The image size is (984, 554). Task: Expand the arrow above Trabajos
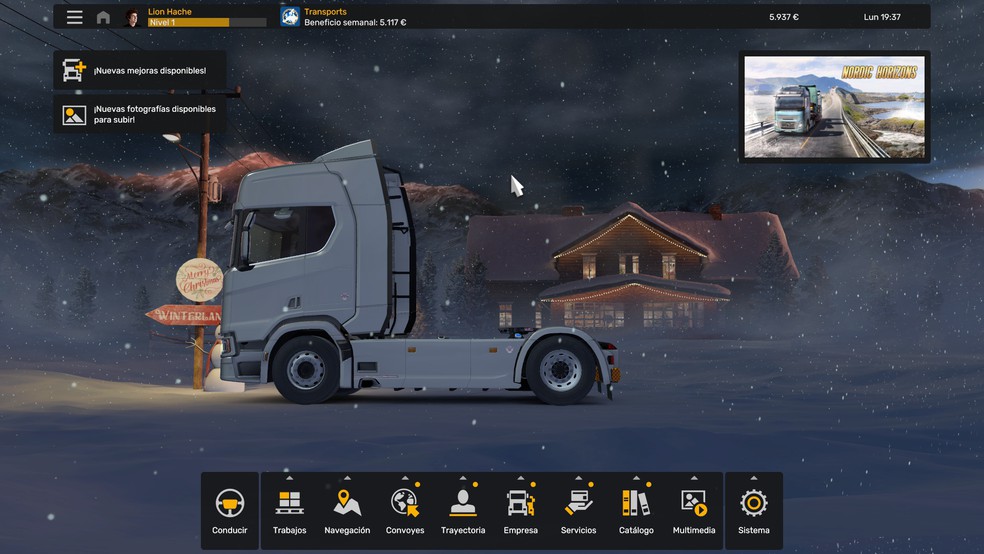289,478
